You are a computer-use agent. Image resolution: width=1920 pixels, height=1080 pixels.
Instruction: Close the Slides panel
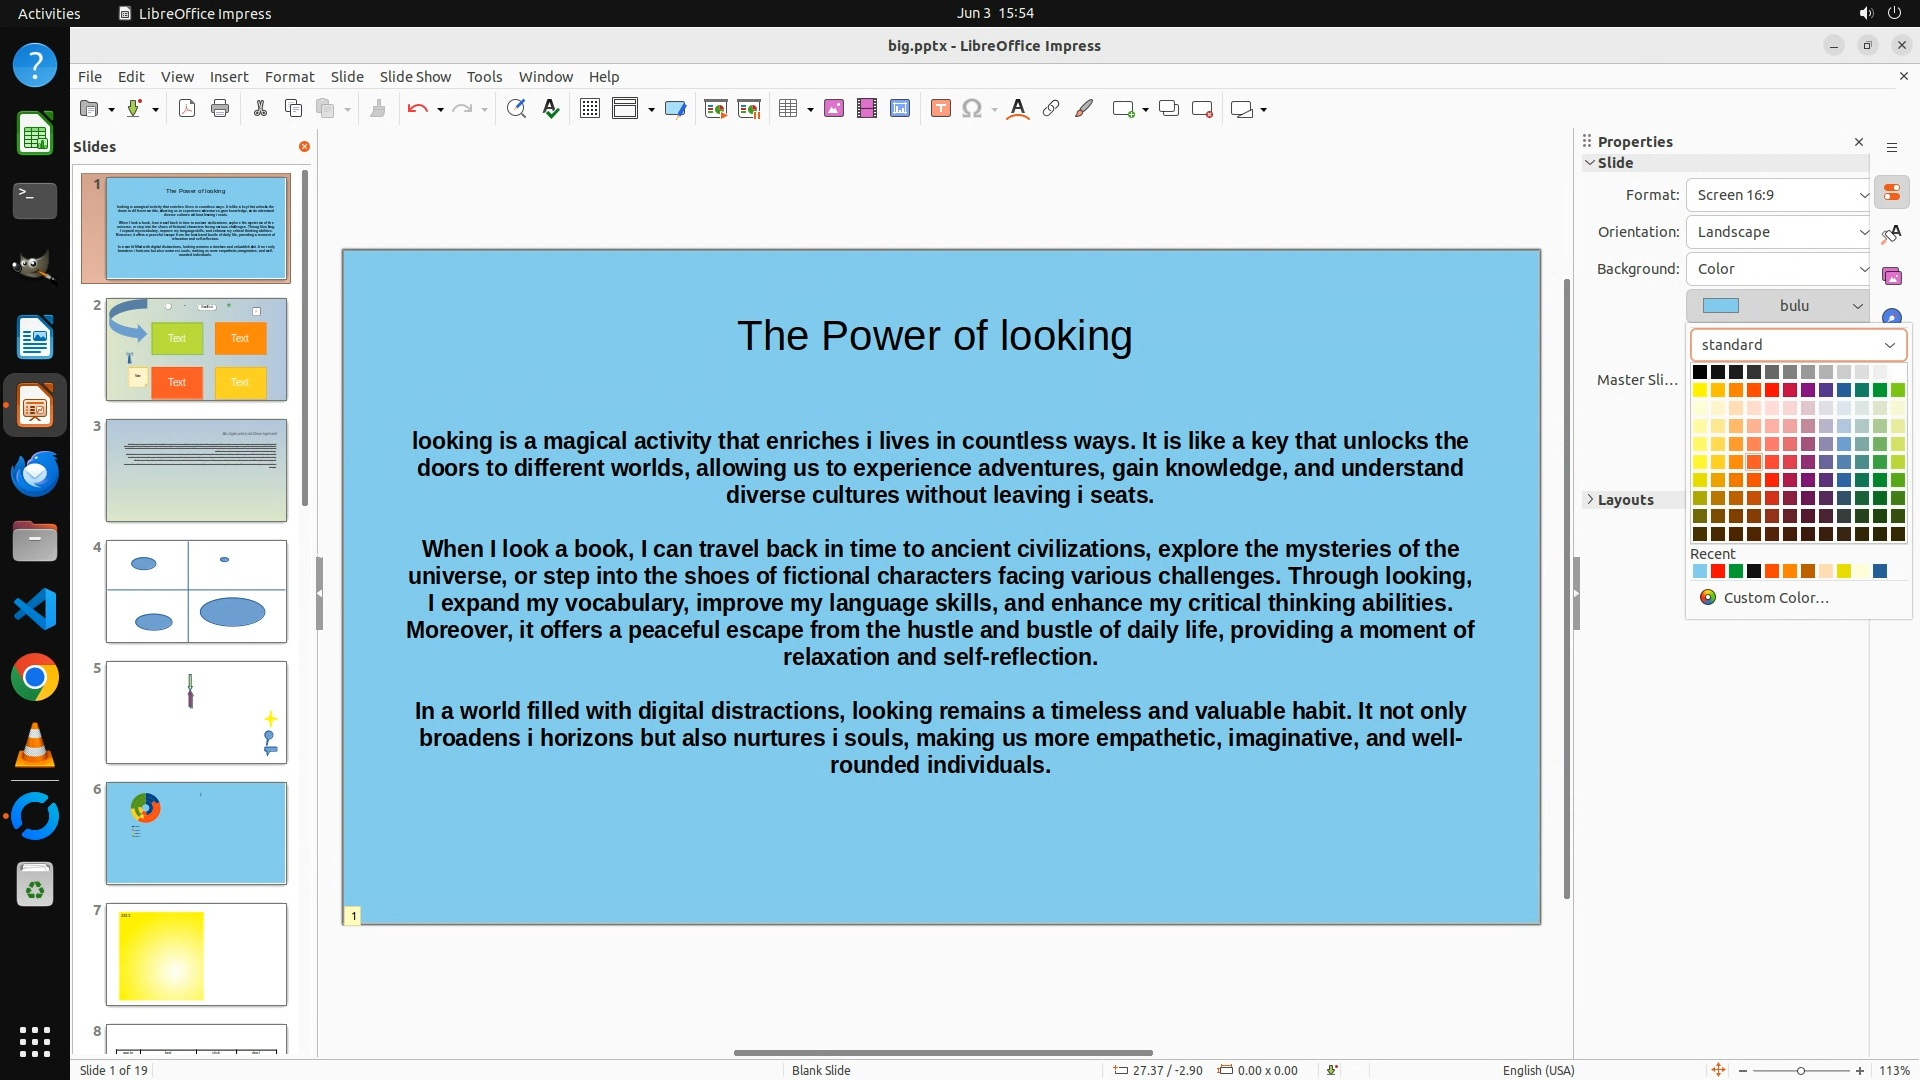click(x=304, y=147)
